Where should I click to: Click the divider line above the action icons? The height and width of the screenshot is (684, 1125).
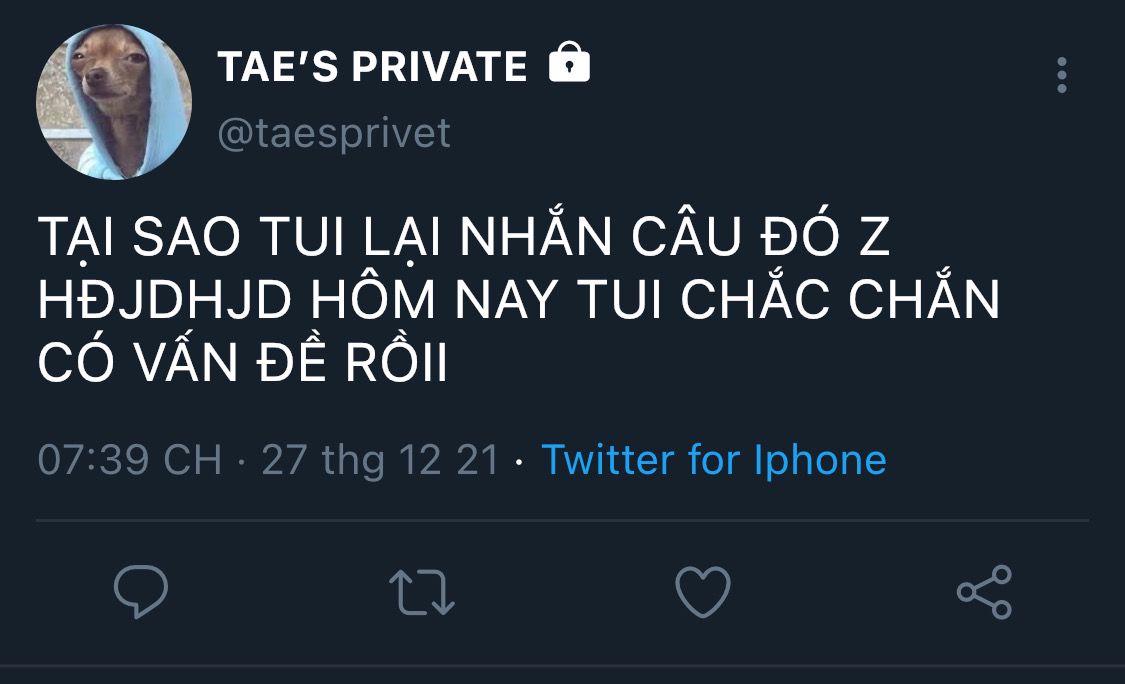pos(562,521)
